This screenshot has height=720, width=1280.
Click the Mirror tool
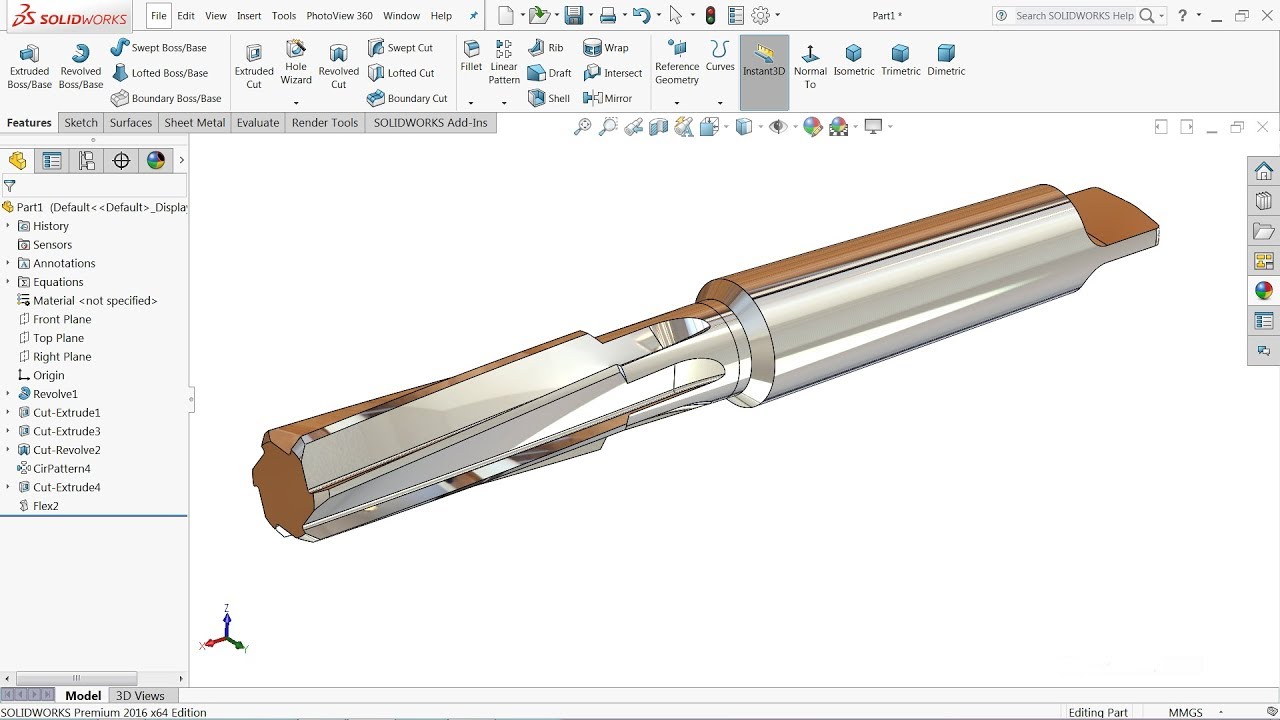point(607,98)
